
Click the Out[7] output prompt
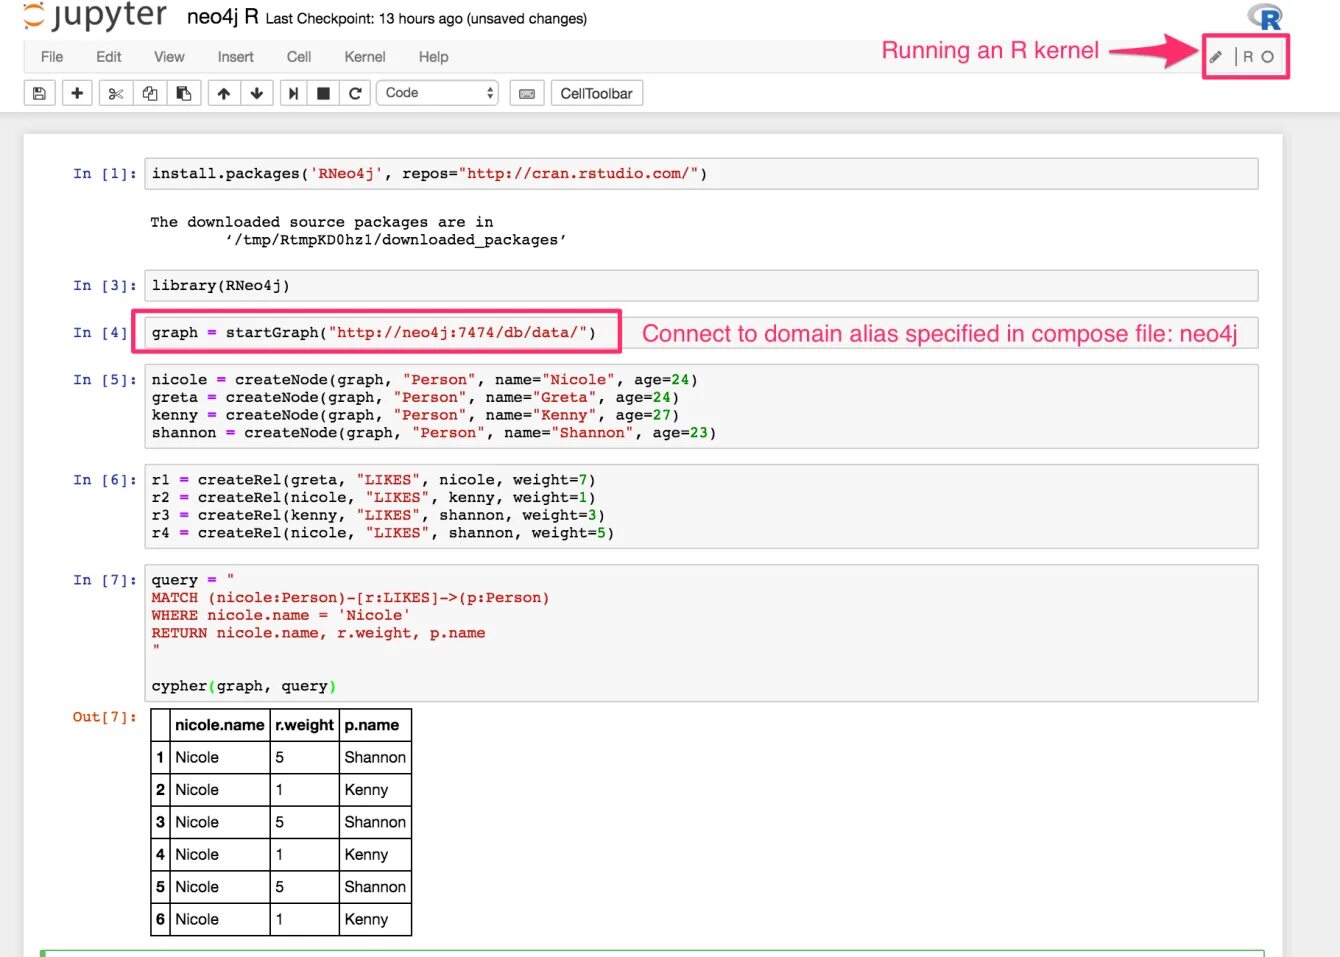(x=104, y=717)
